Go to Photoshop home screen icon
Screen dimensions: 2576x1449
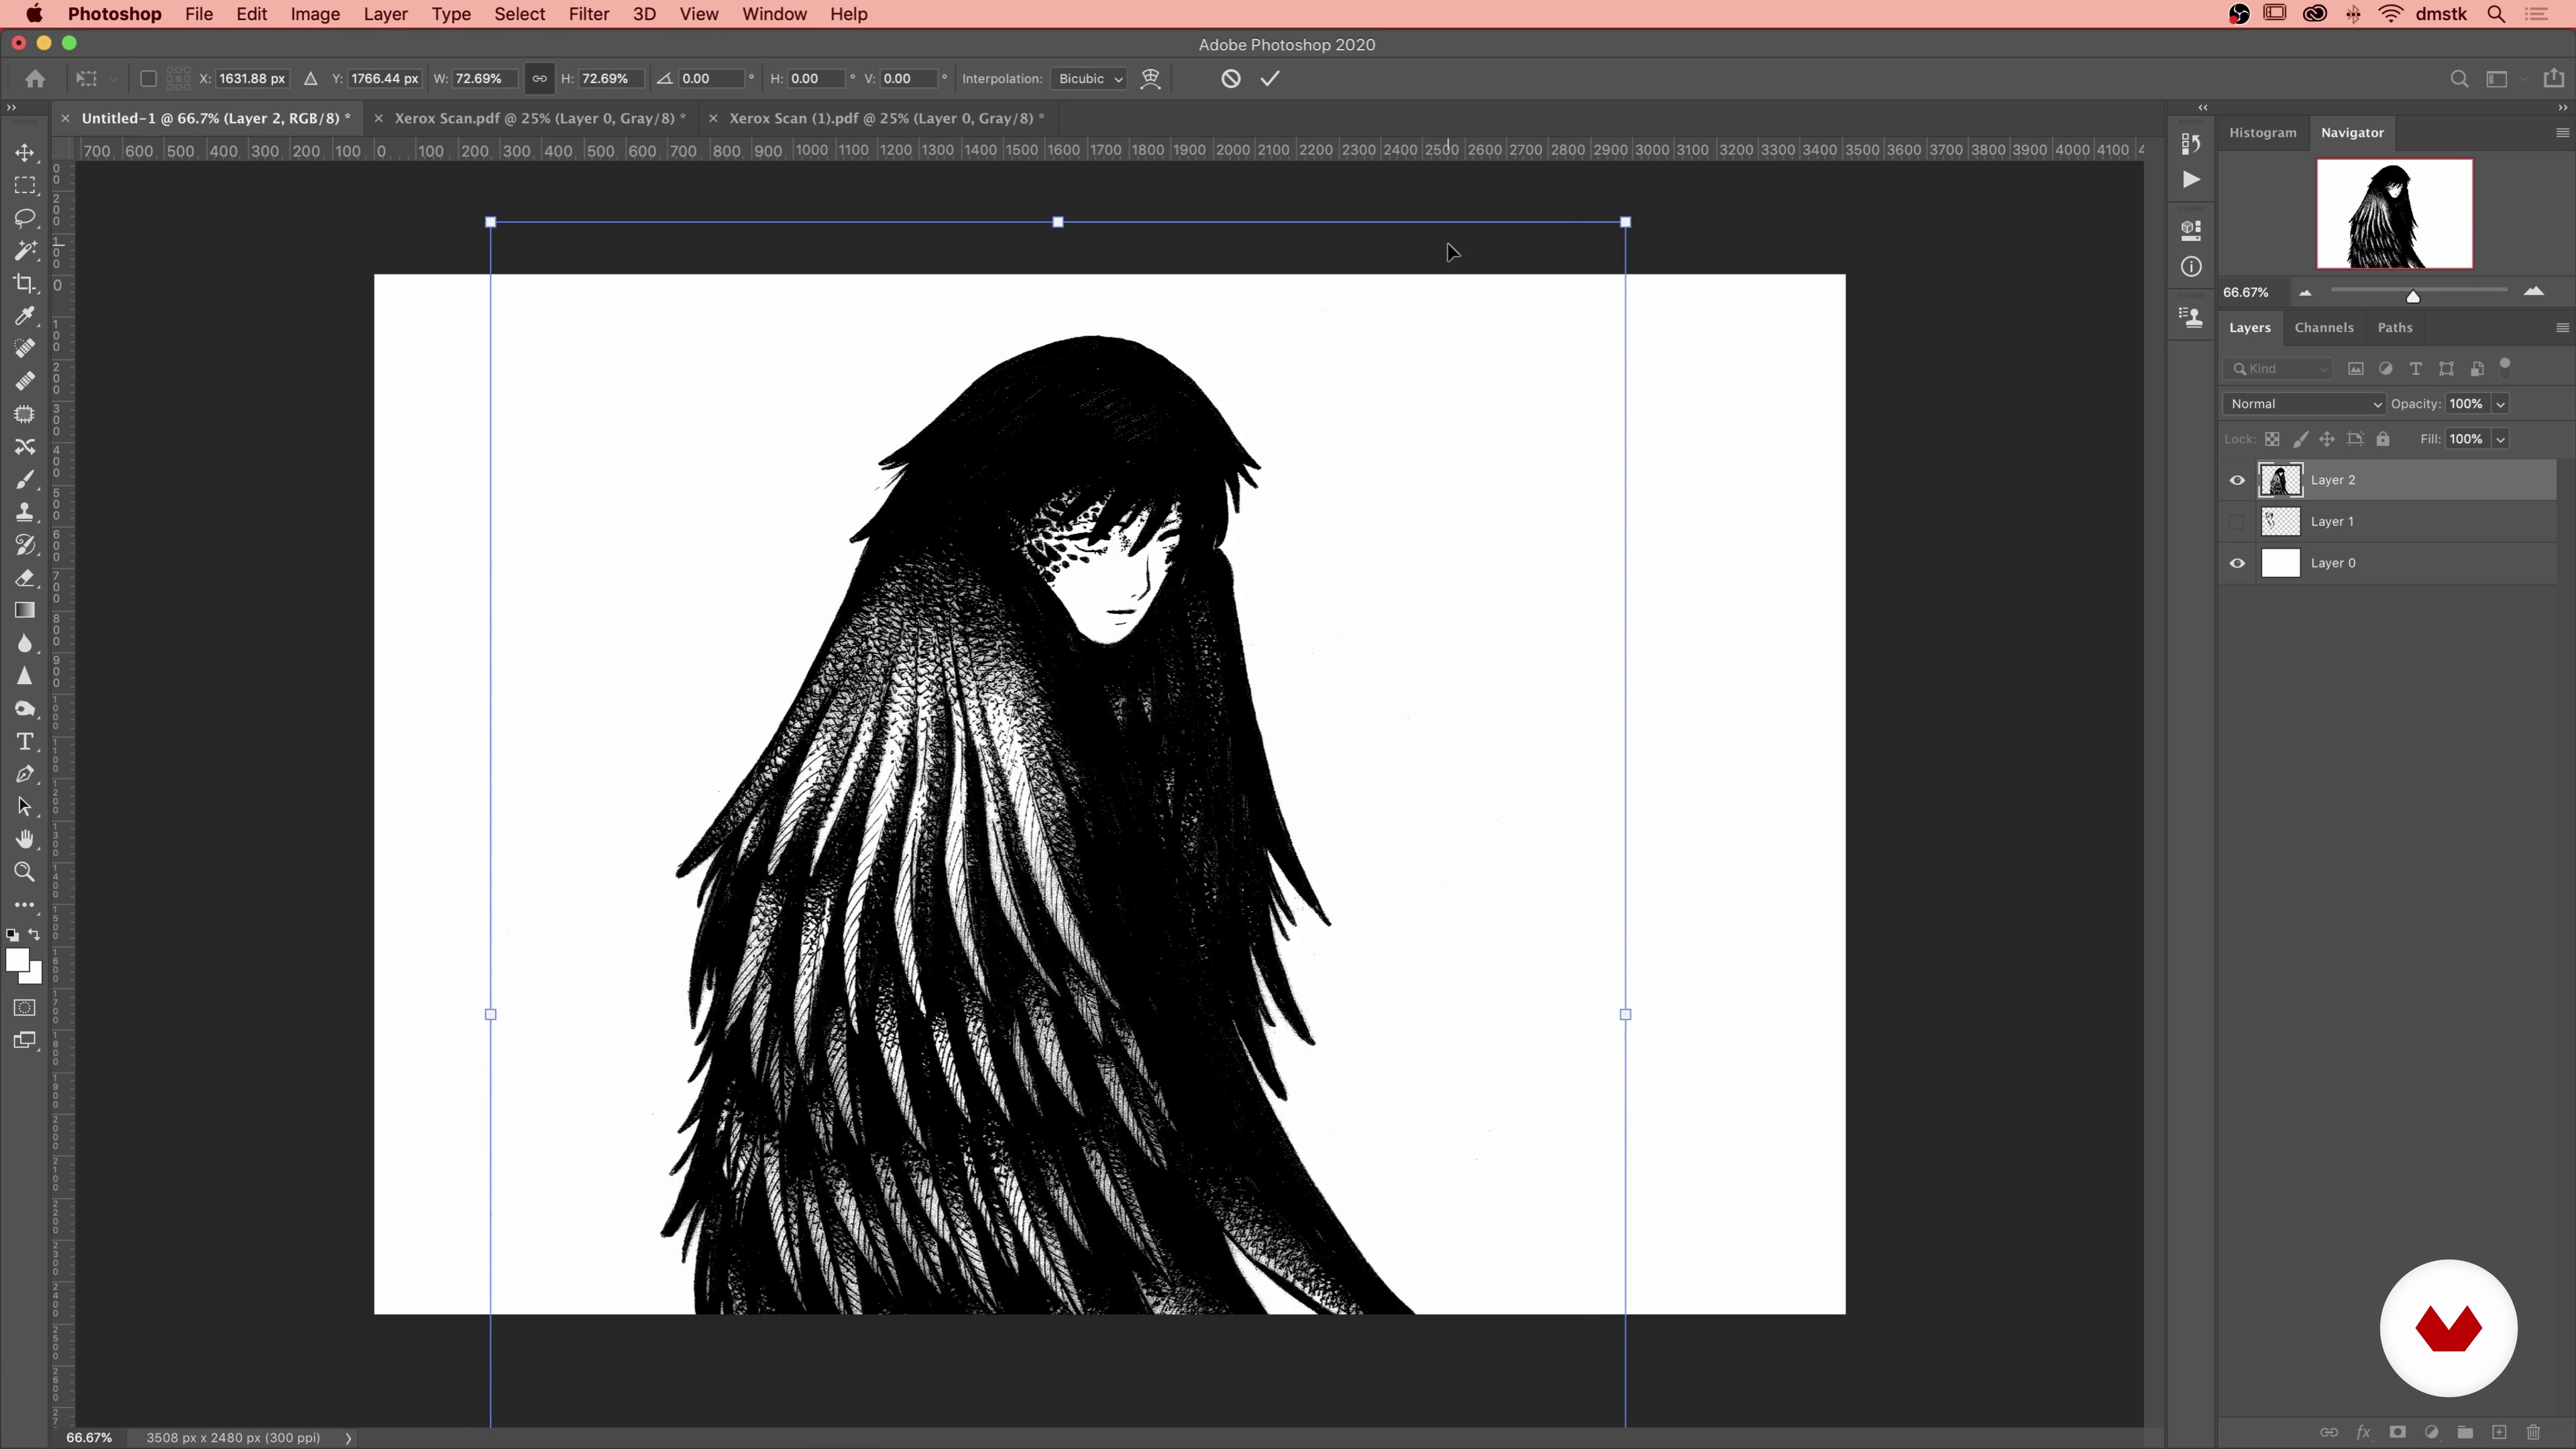35,78
